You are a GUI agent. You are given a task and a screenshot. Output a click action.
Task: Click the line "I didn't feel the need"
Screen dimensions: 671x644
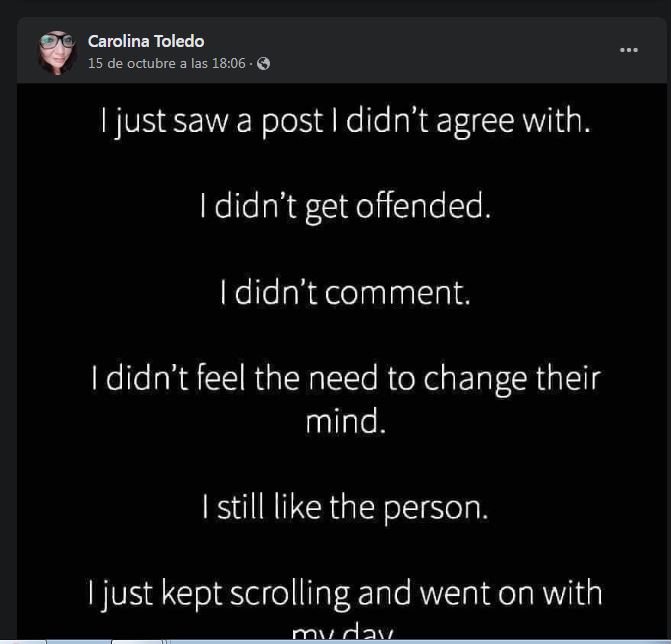click(x=345, y=379)
